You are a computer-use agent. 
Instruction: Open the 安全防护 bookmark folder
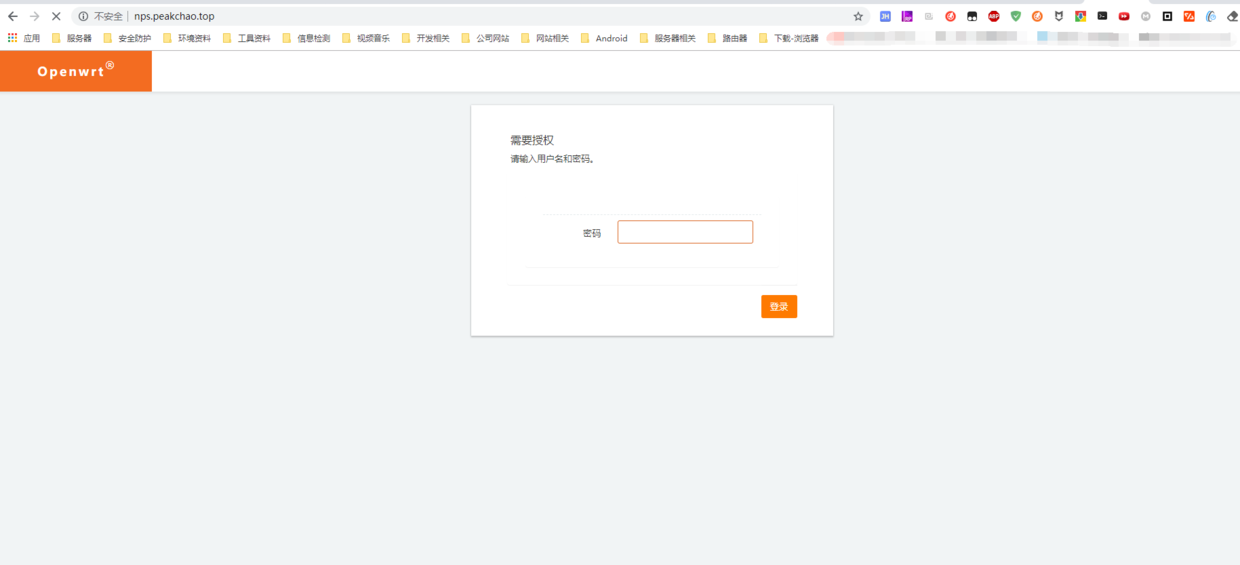point(127,38)
